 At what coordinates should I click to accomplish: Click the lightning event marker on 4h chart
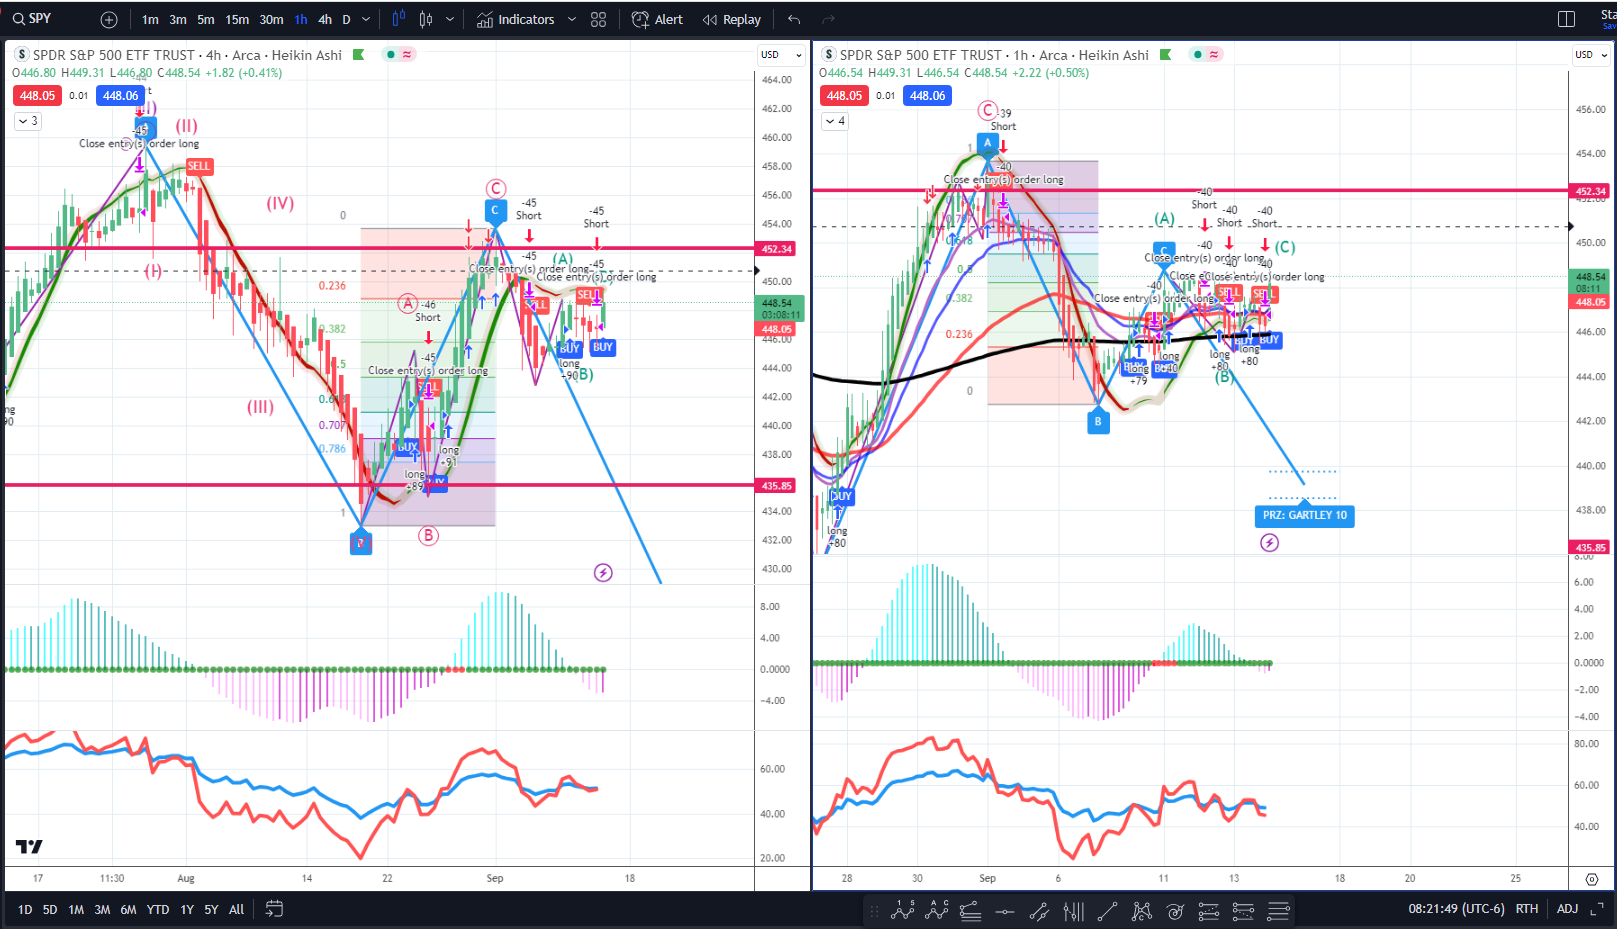(603, 573)
